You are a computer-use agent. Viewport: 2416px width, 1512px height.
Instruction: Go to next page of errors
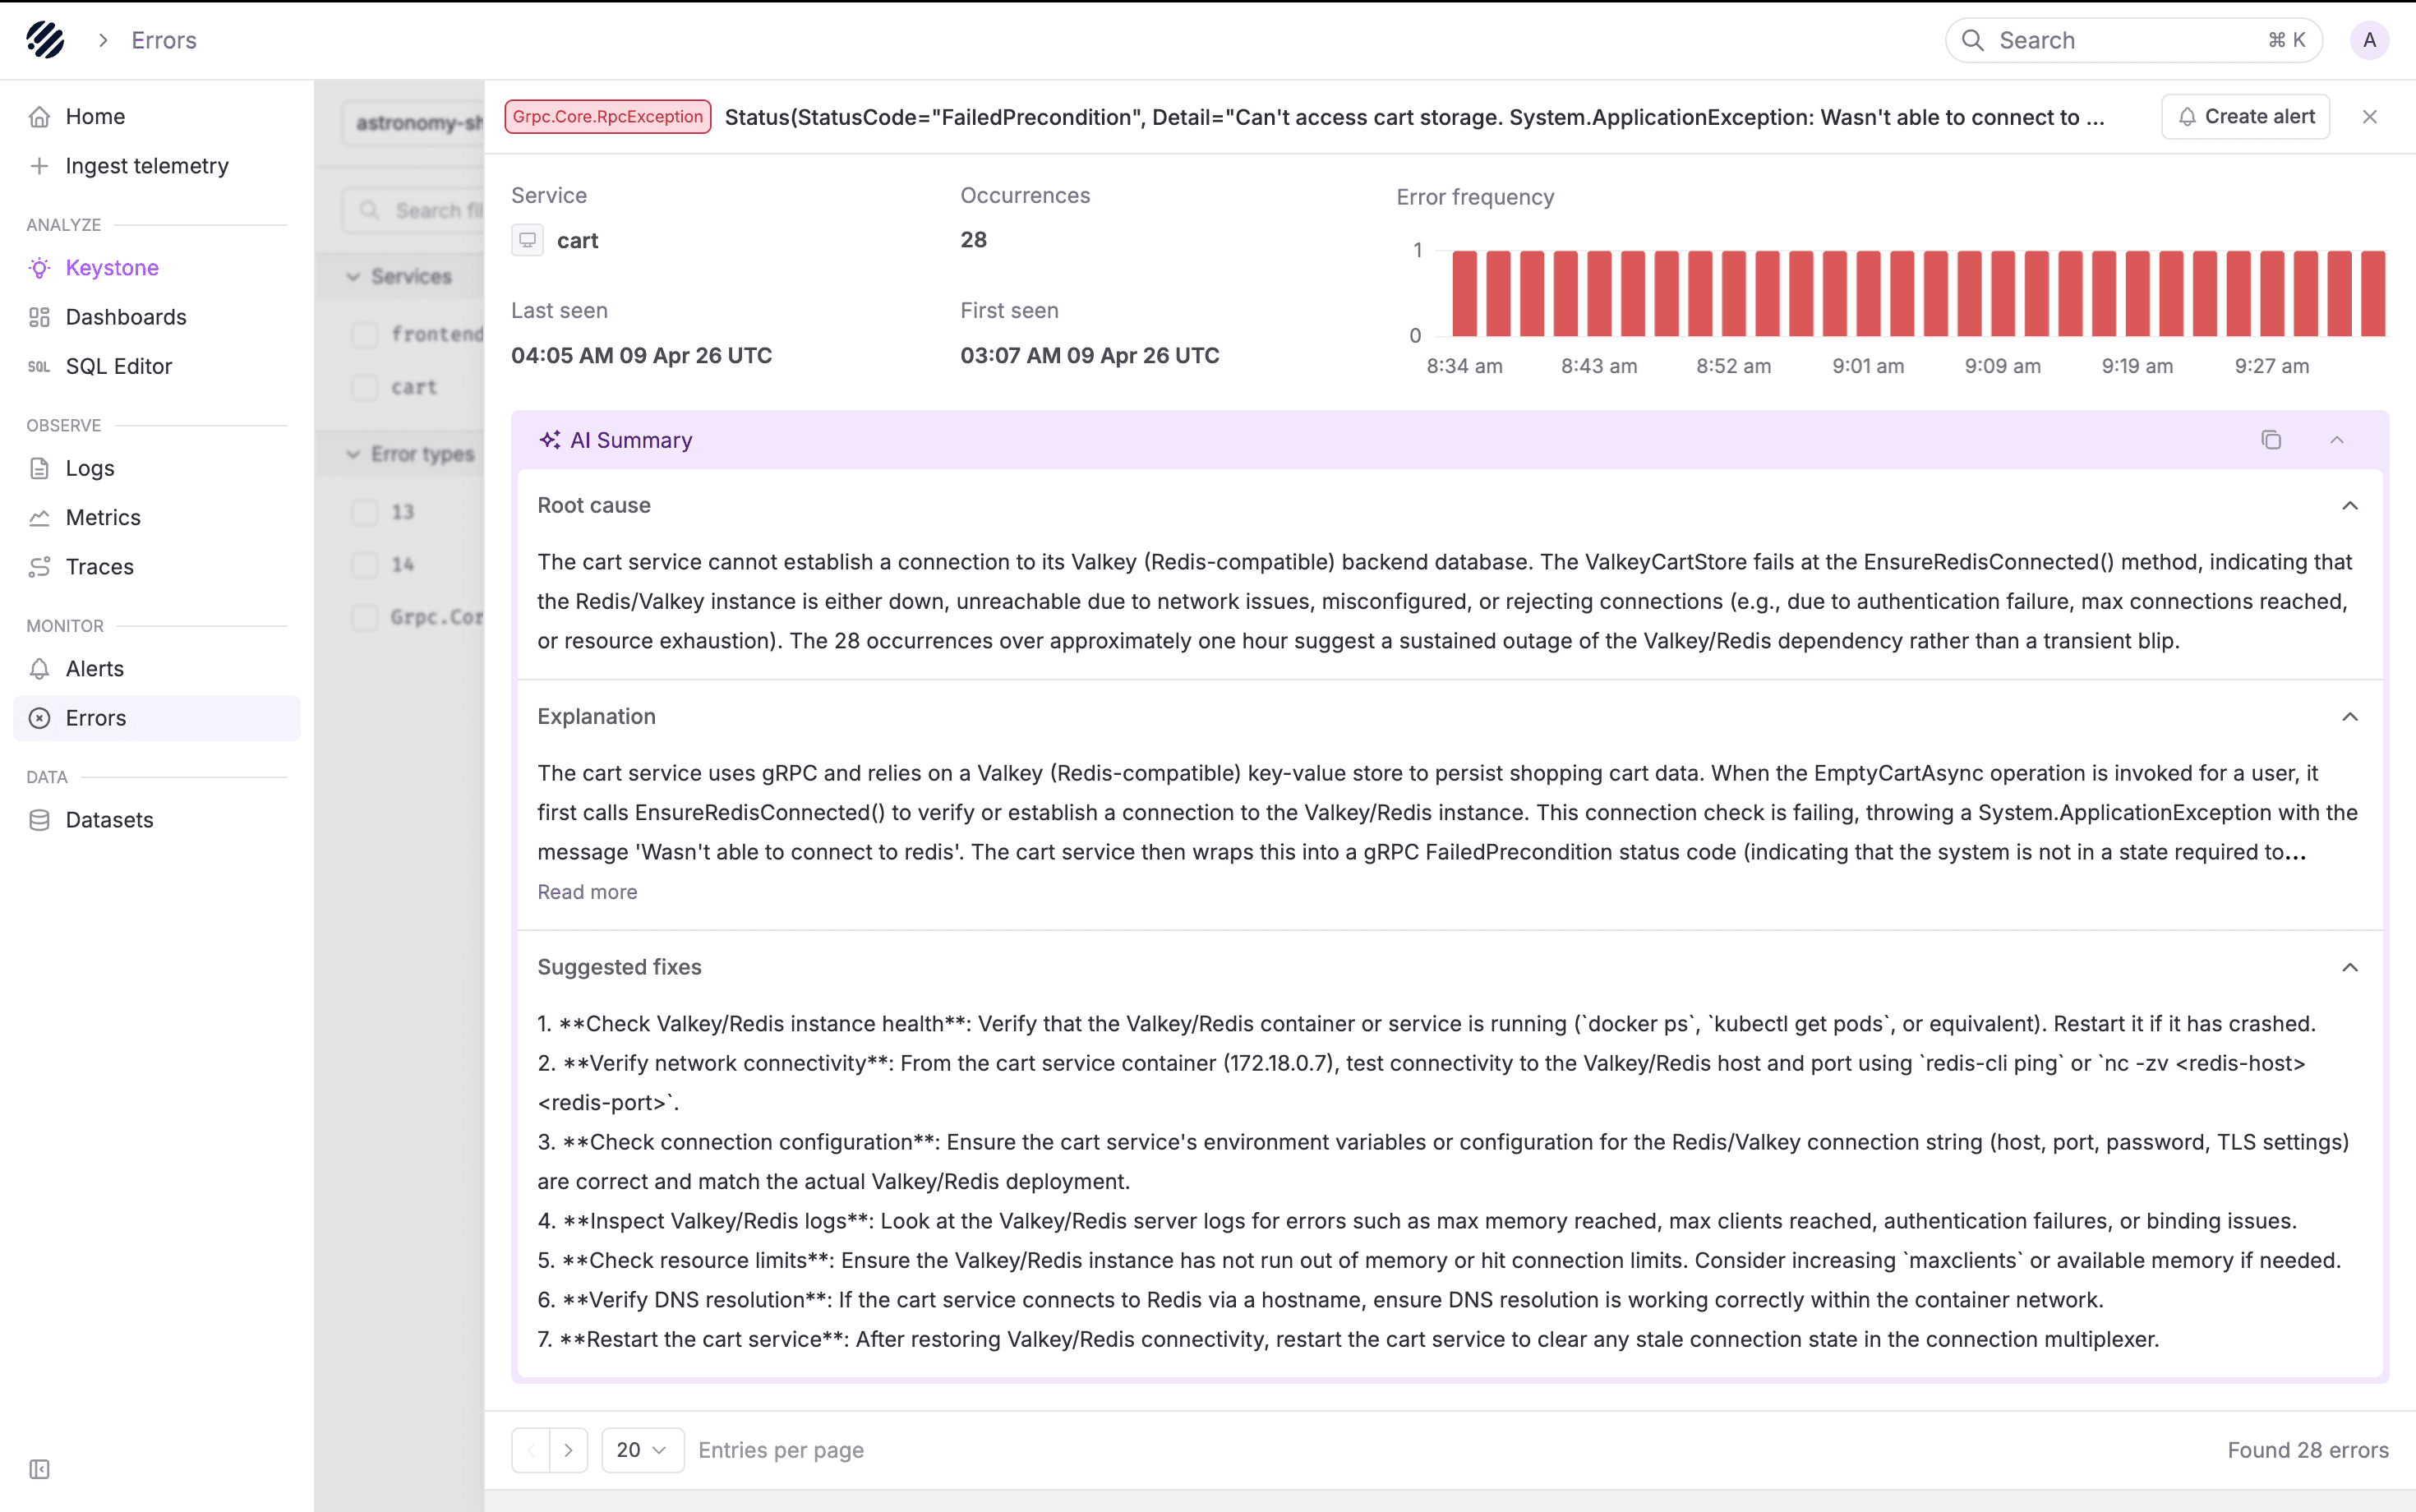pyautogui.click(x=568, y=1450)
